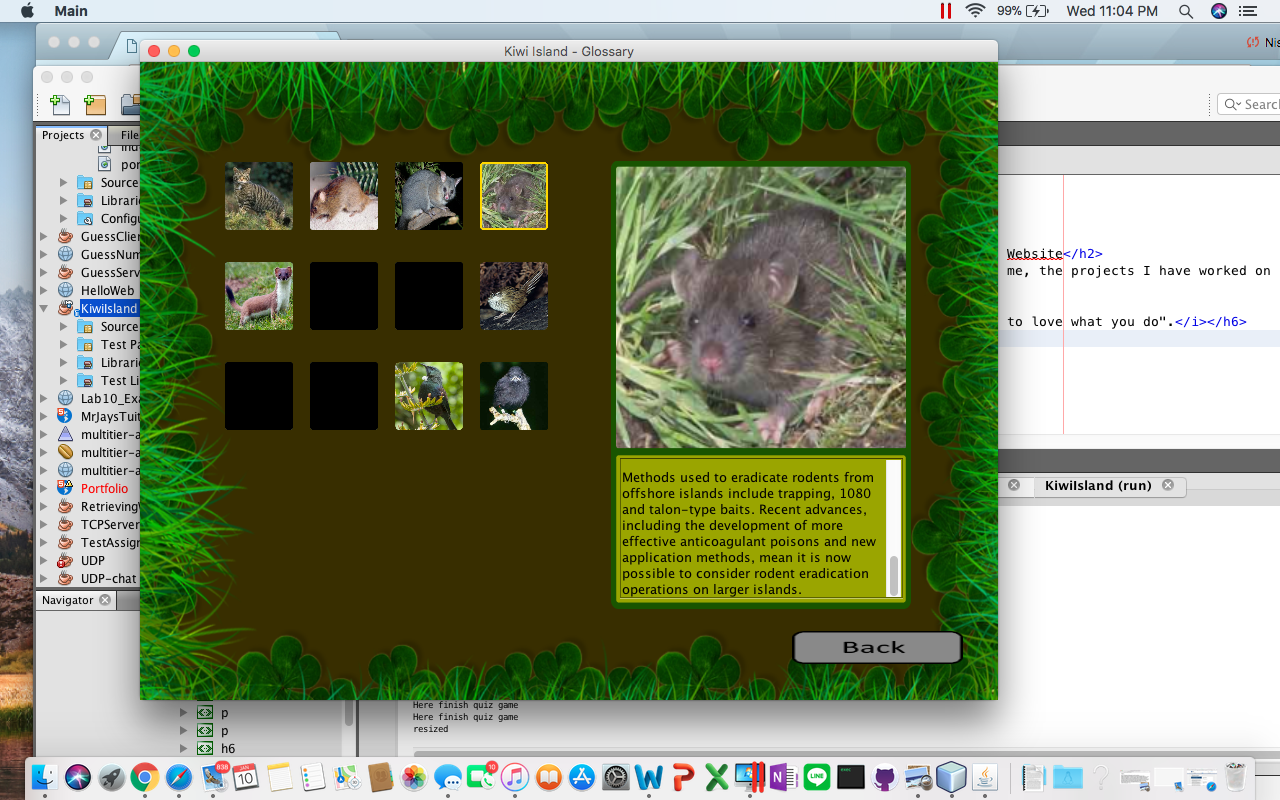Select the h6 element in Navigator

tap(228, 748)
